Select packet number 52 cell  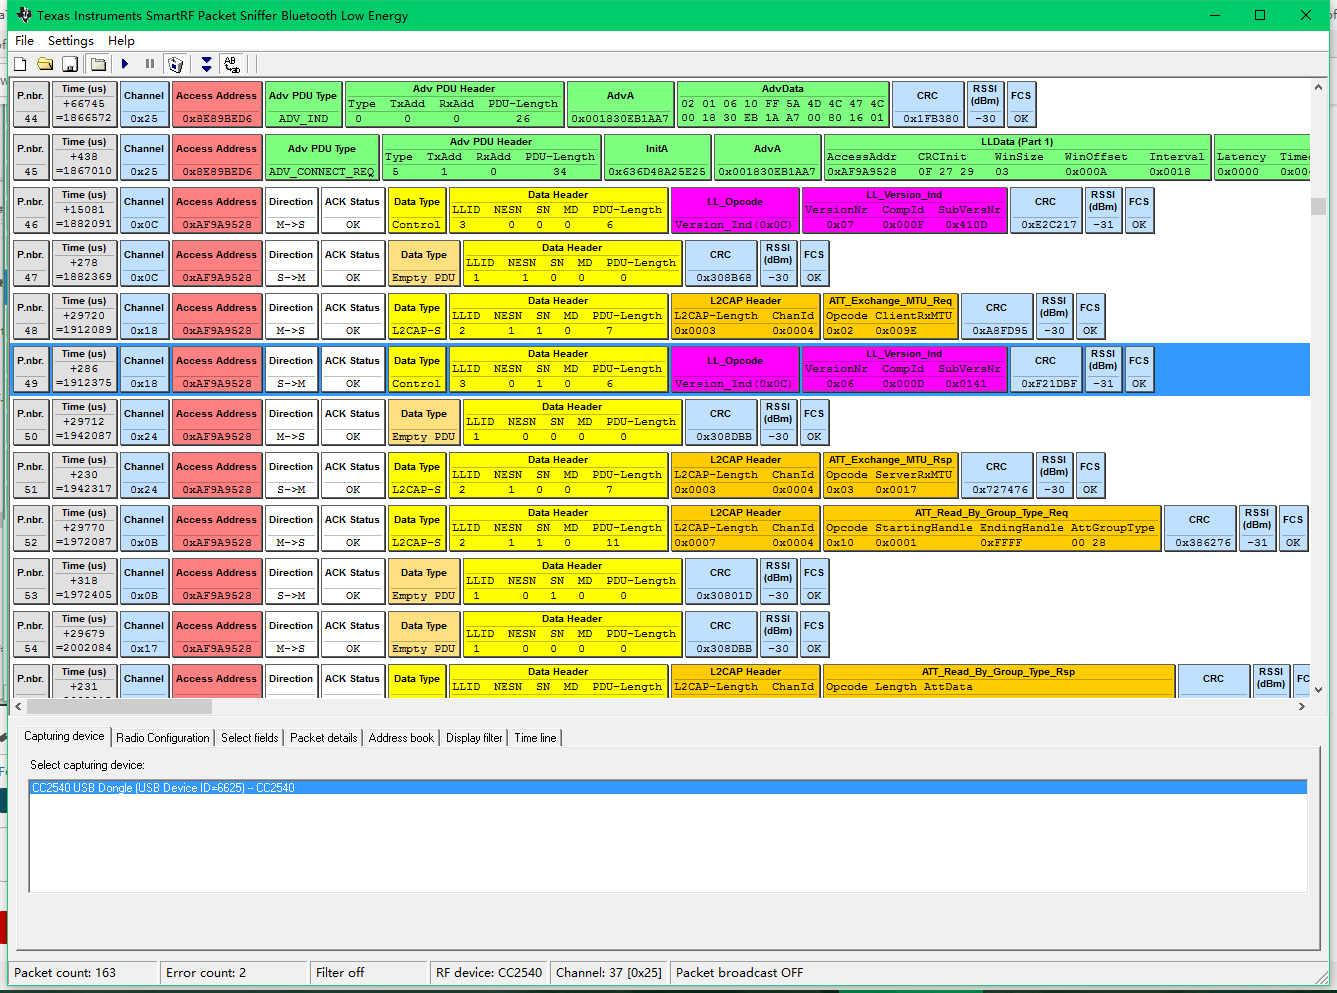coord(31,528)
